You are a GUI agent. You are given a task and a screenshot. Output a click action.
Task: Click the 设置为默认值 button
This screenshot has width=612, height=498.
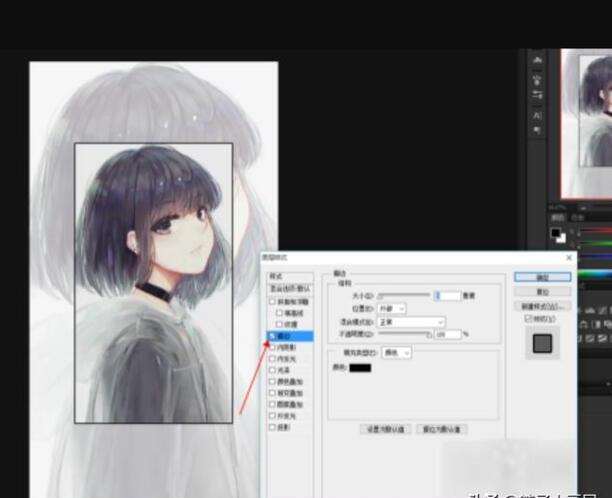(x=385, y=429)
